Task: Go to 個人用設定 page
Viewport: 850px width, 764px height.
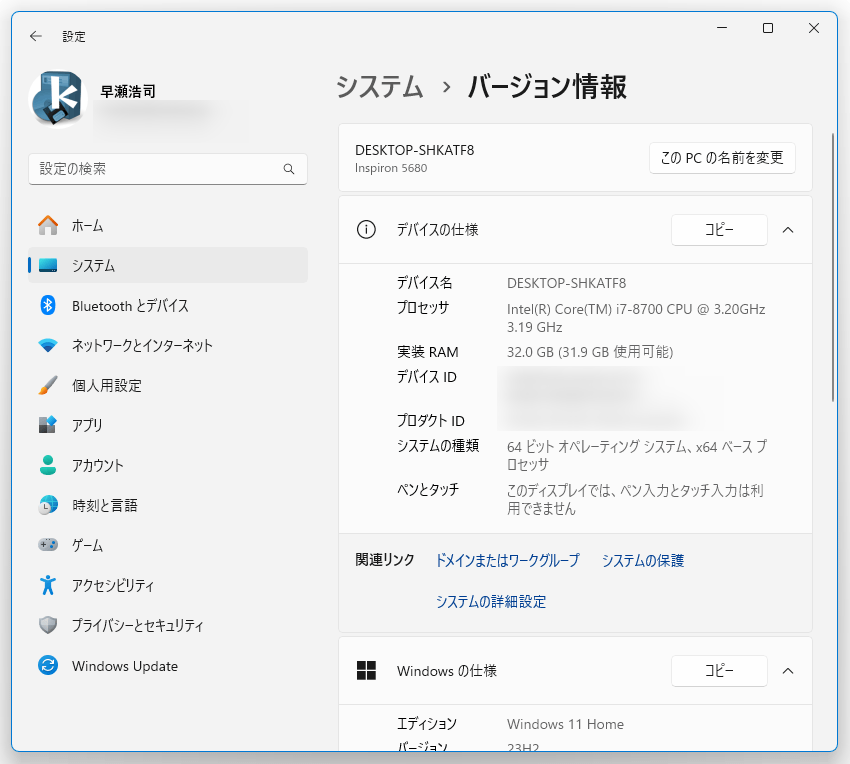Action: click(168, 386)
